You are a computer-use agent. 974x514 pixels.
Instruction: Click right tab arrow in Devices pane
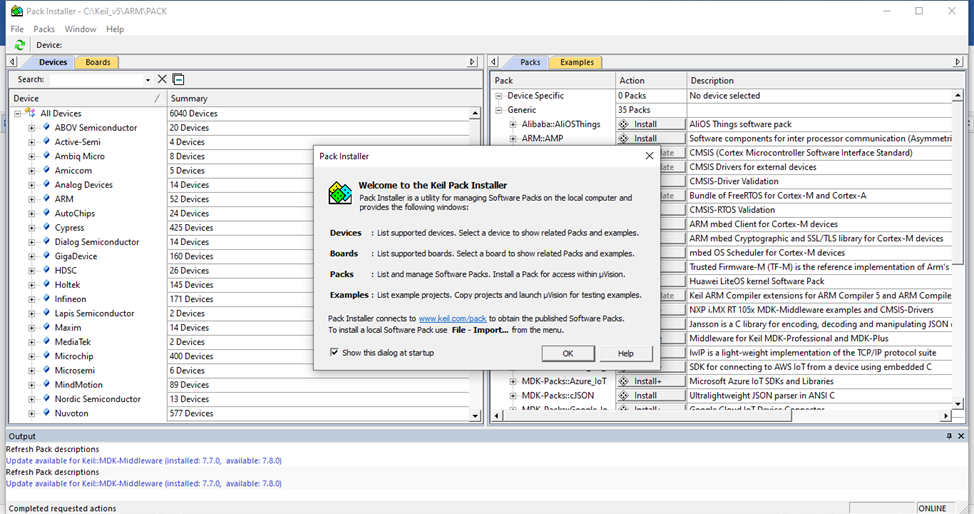click(472, 62)
